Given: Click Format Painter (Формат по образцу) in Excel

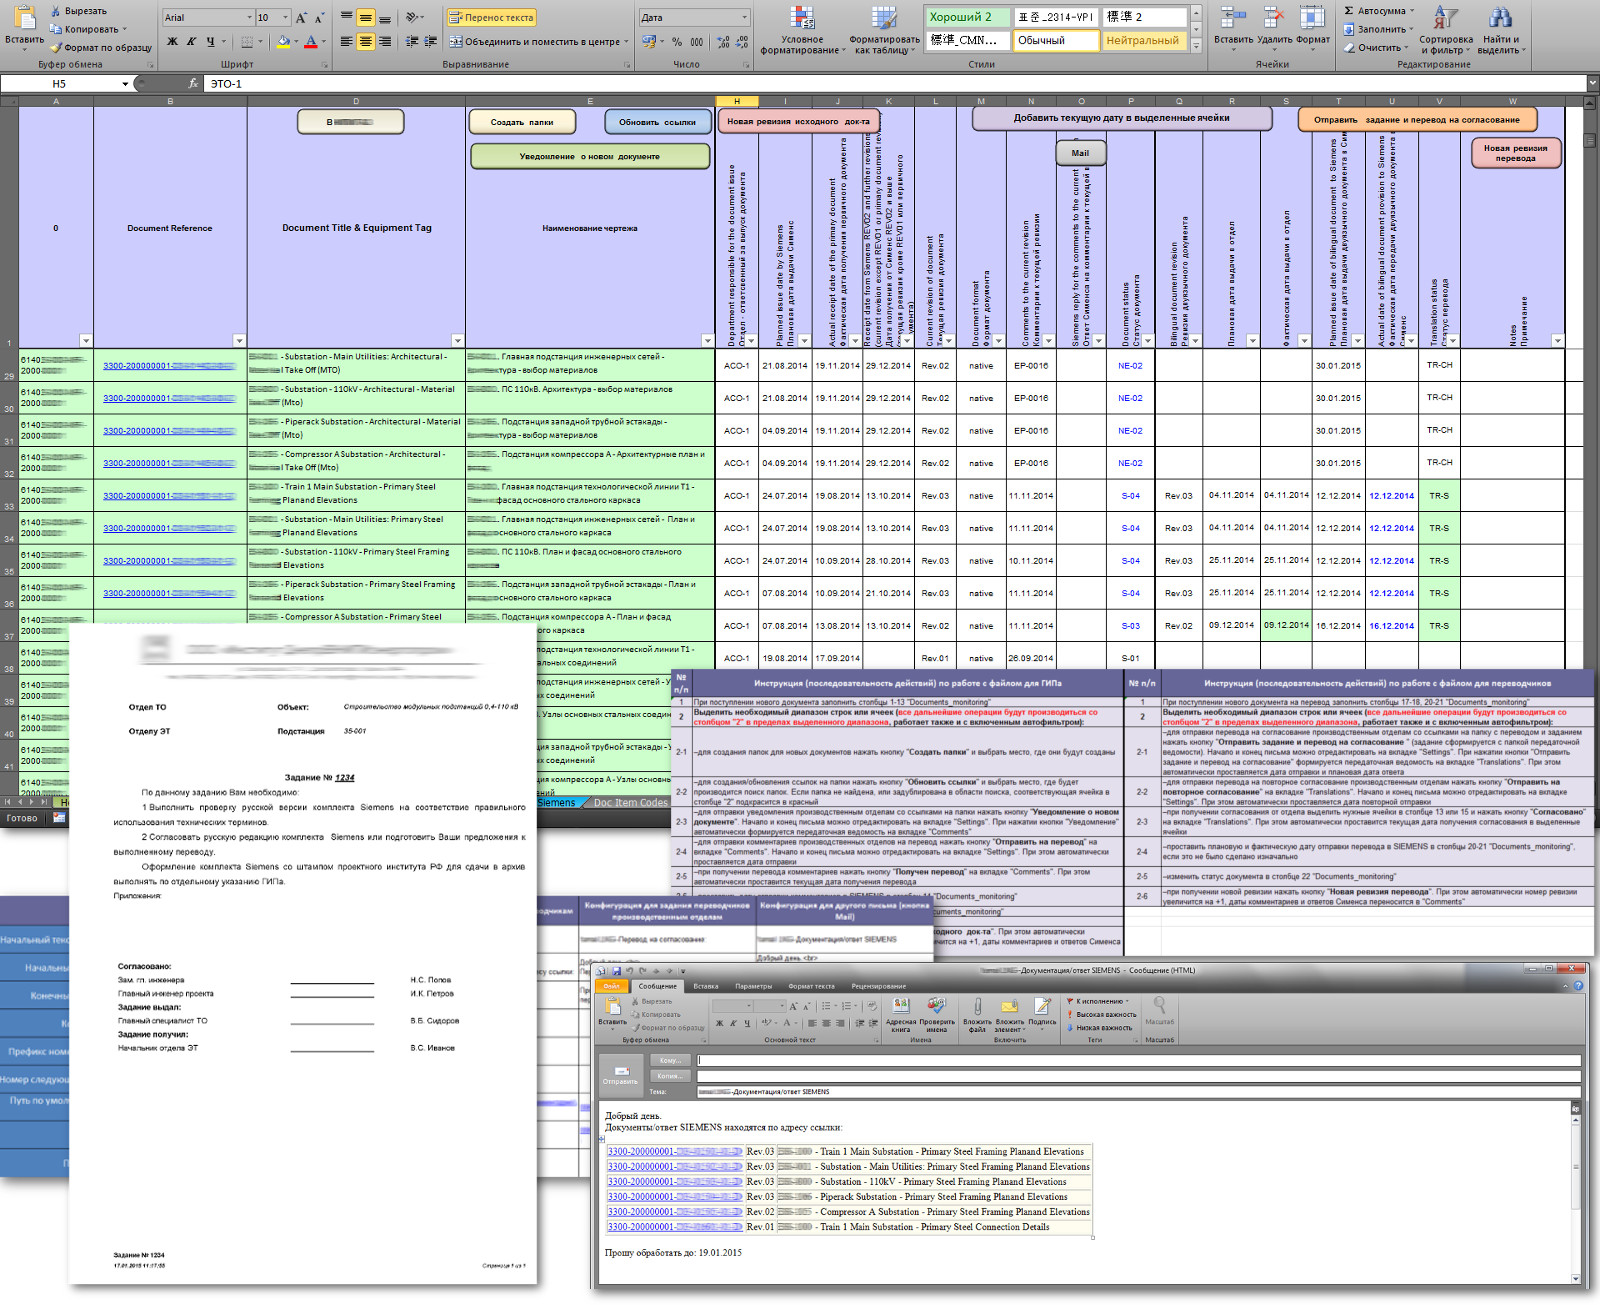Looking at the screenshot, I should [102, 47].
